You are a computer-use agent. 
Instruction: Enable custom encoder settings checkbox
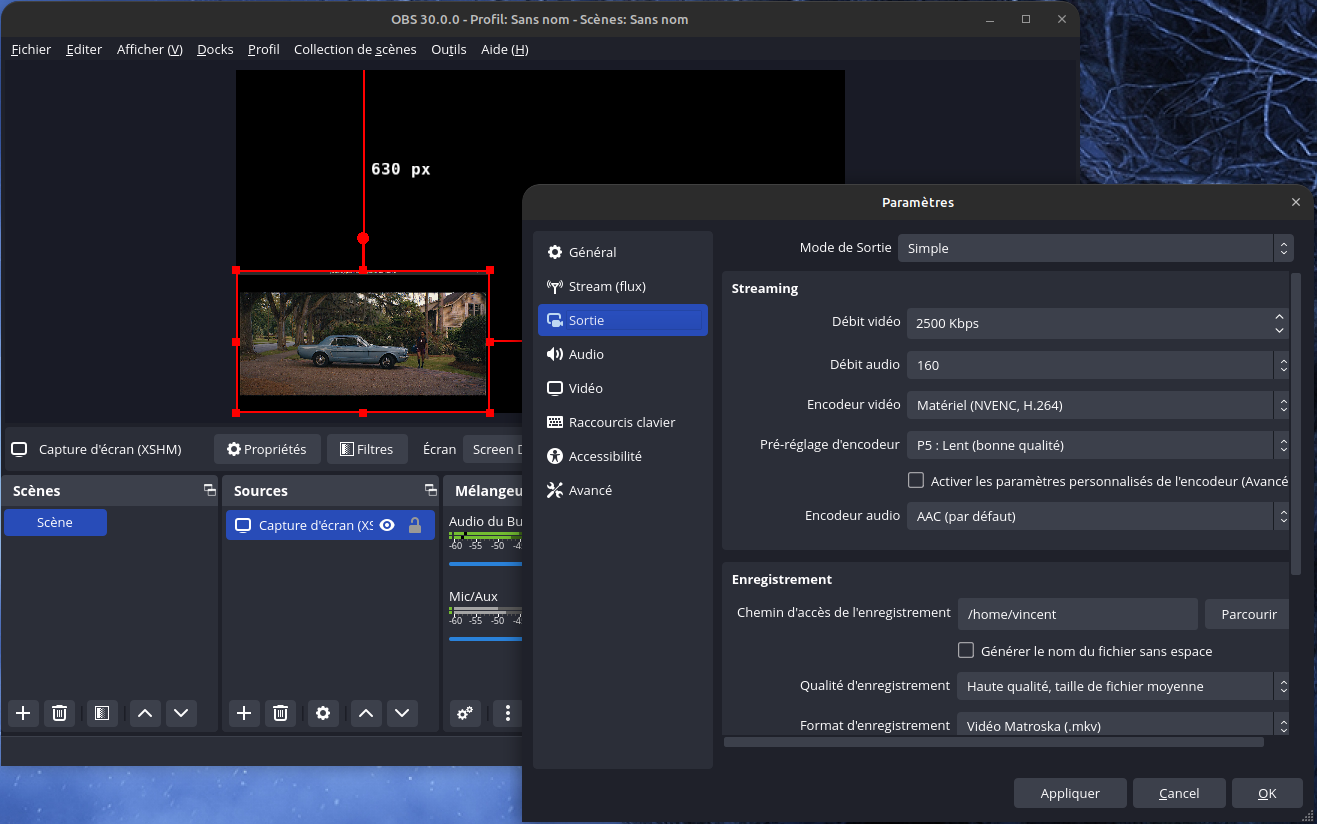click(915, 481)
